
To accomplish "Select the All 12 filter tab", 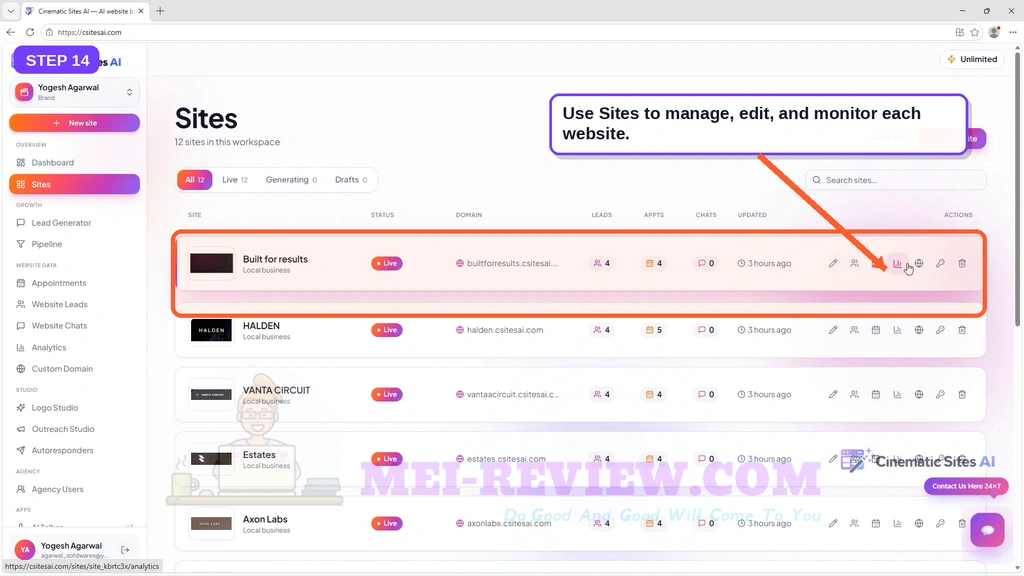I will click(x=195, y=180).
